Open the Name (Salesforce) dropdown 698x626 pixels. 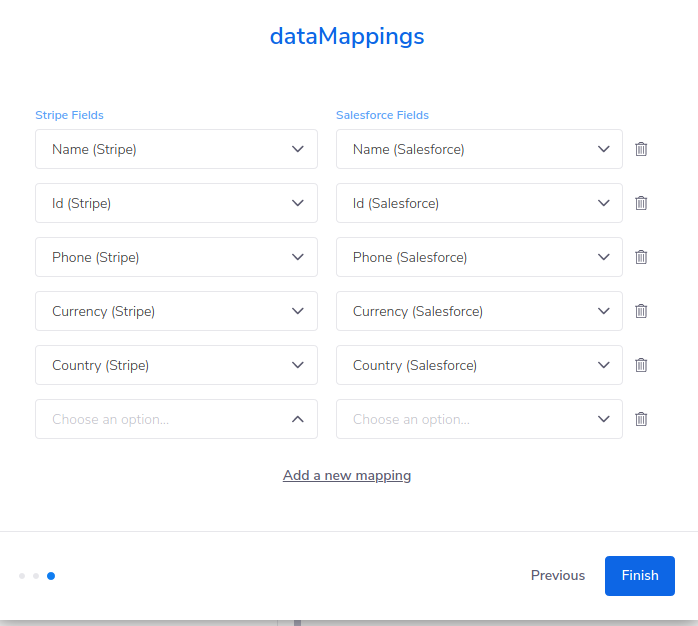[x=479, y=149]
